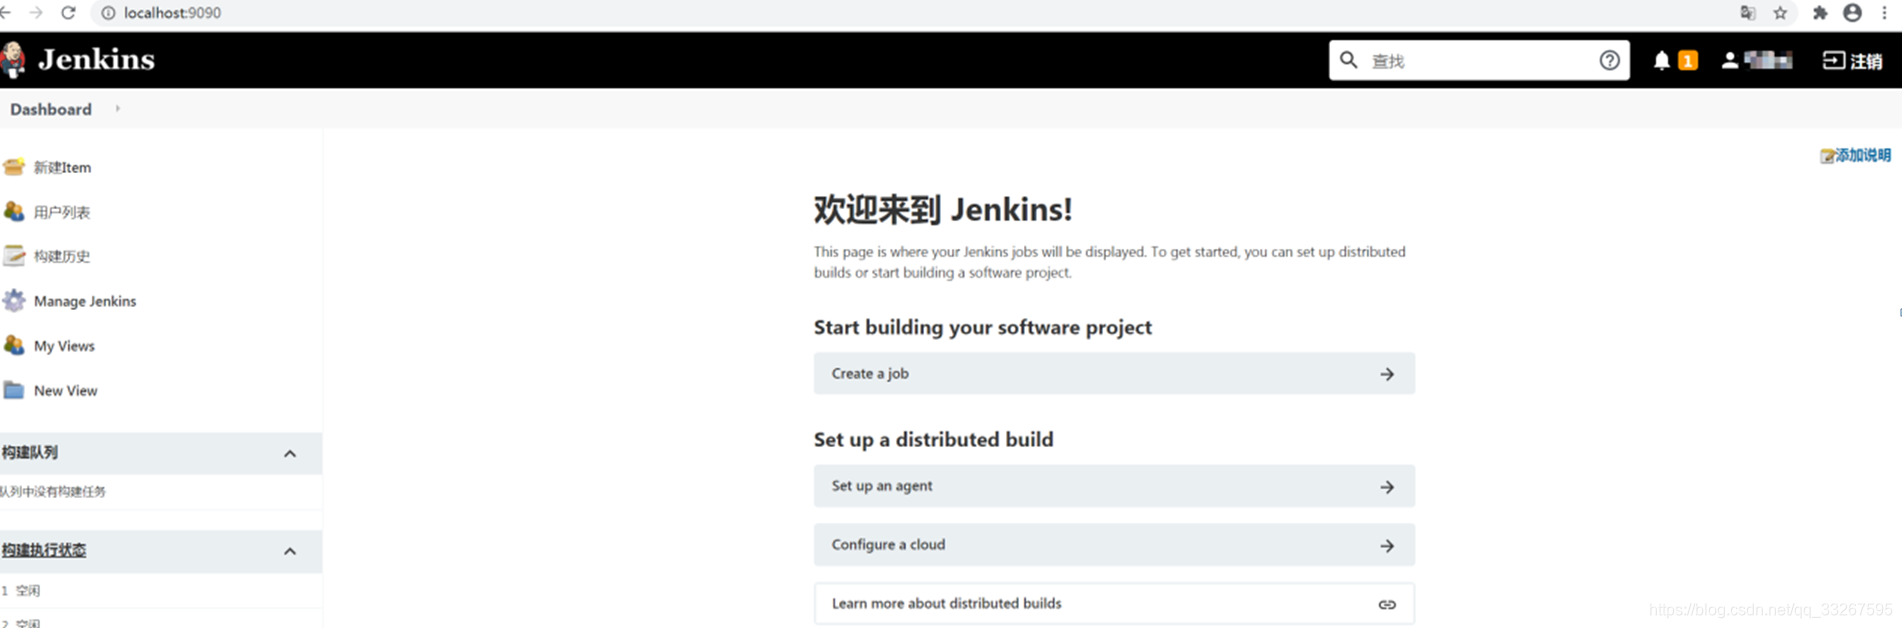Bookmark page with star icon

(x=1781, y=13)
